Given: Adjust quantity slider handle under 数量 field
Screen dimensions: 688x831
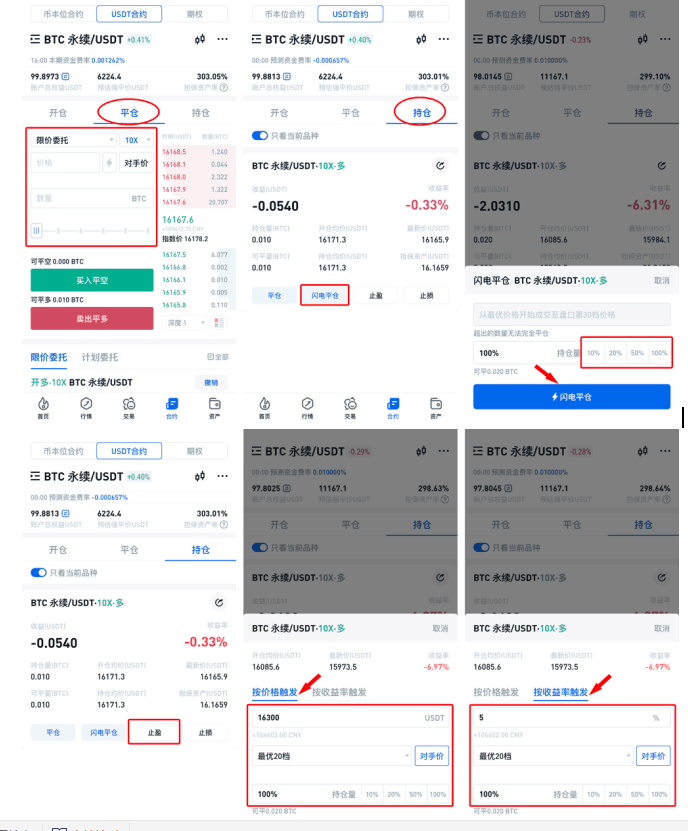Looking at the screenshot, I should (x=36, y=231).
